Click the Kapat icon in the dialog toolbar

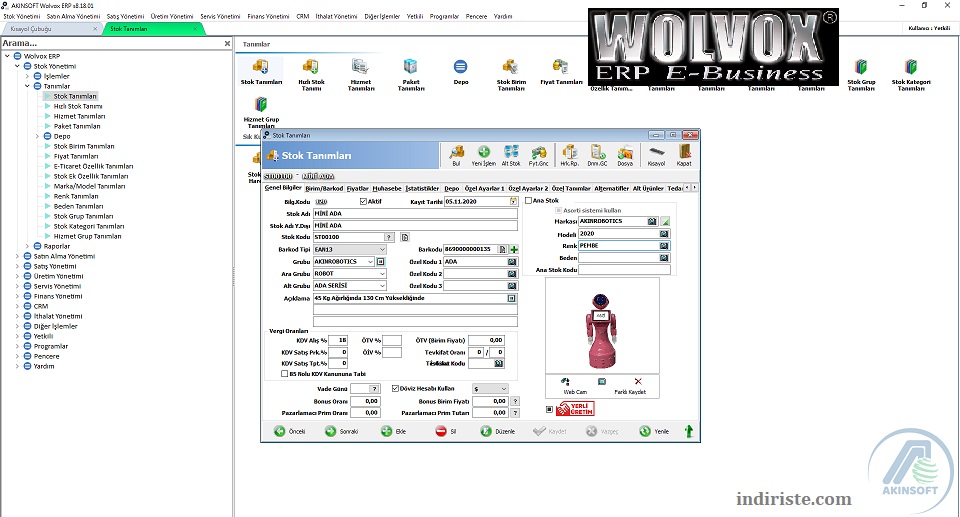point(684,156)
